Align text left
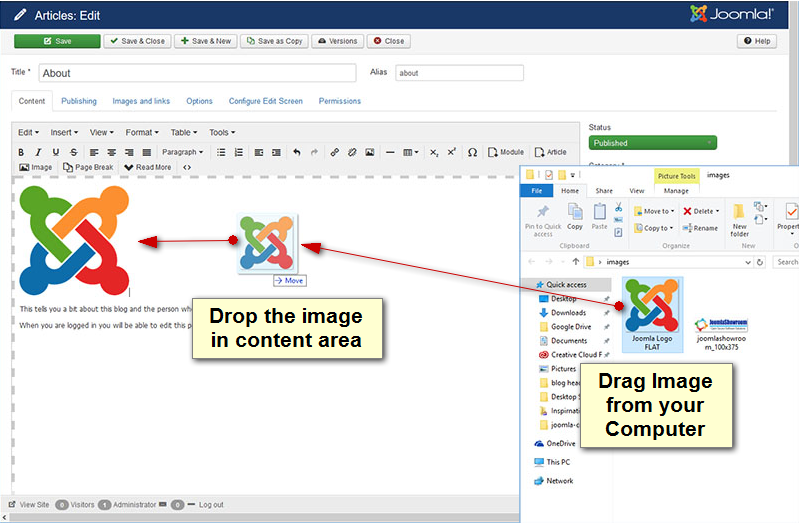The height and width of the screenshot is (525, 801). coord(94,152)
